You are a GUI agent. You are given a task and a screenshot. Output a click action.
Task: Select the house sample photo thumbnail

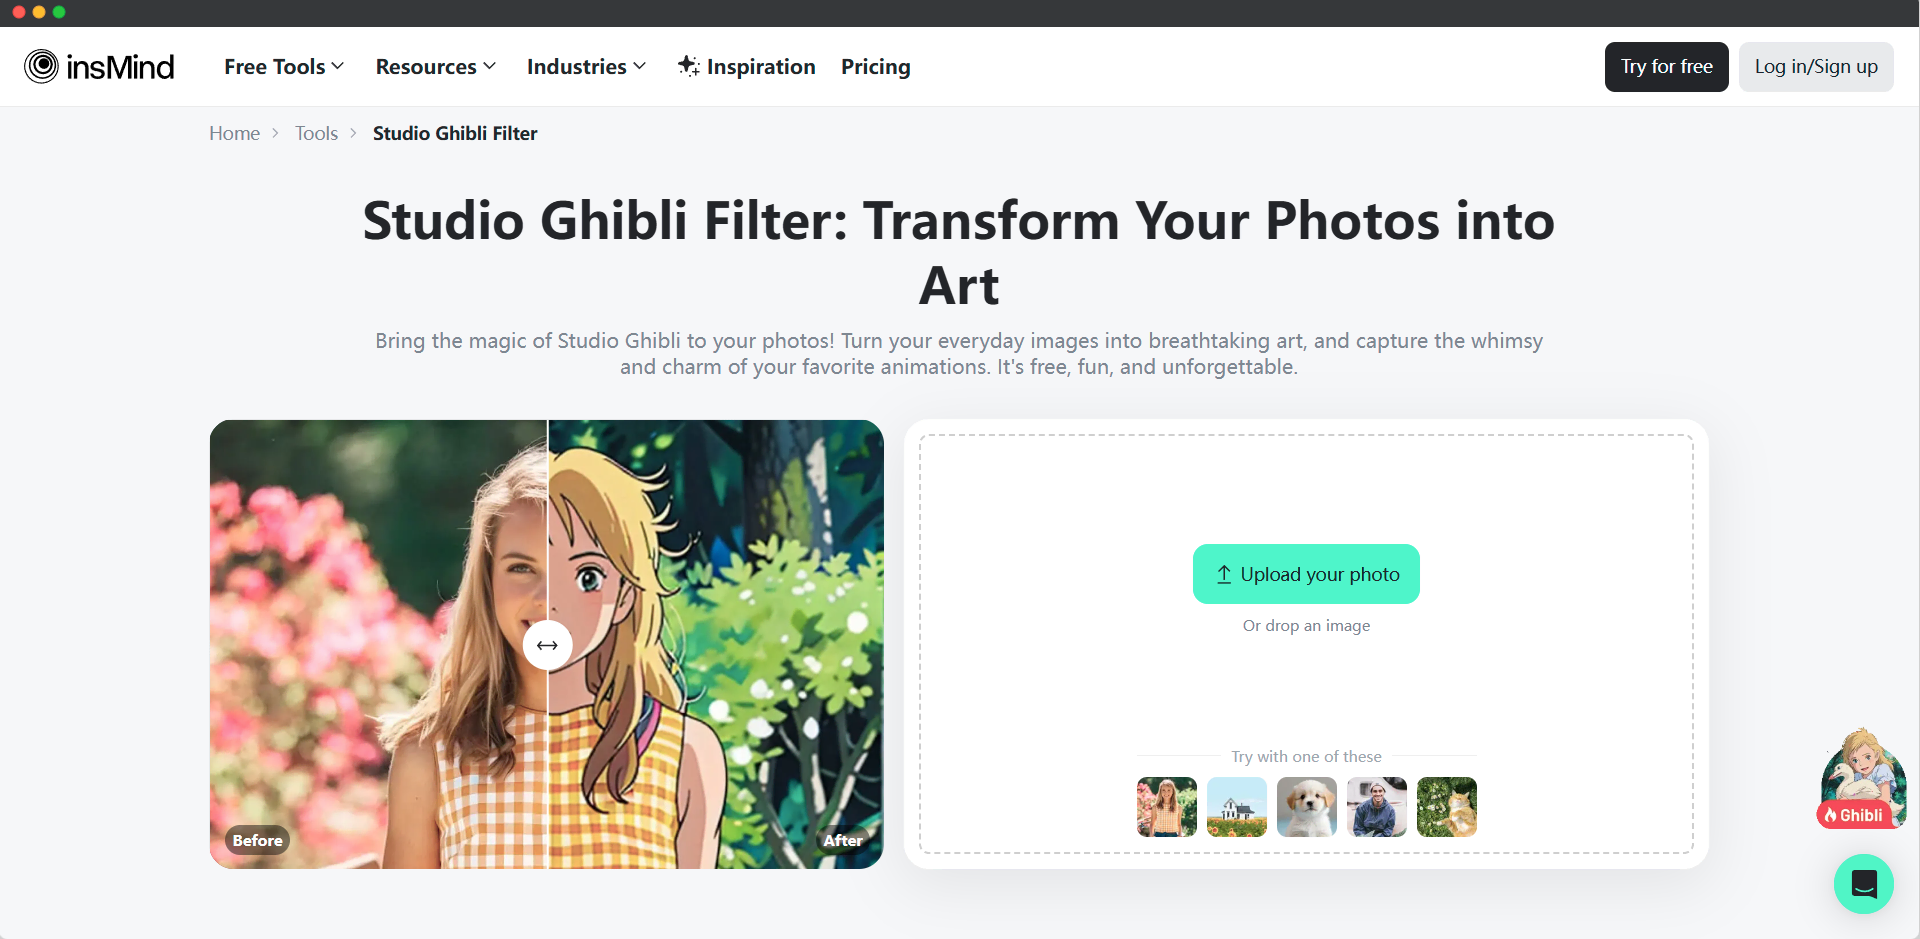1237,807
